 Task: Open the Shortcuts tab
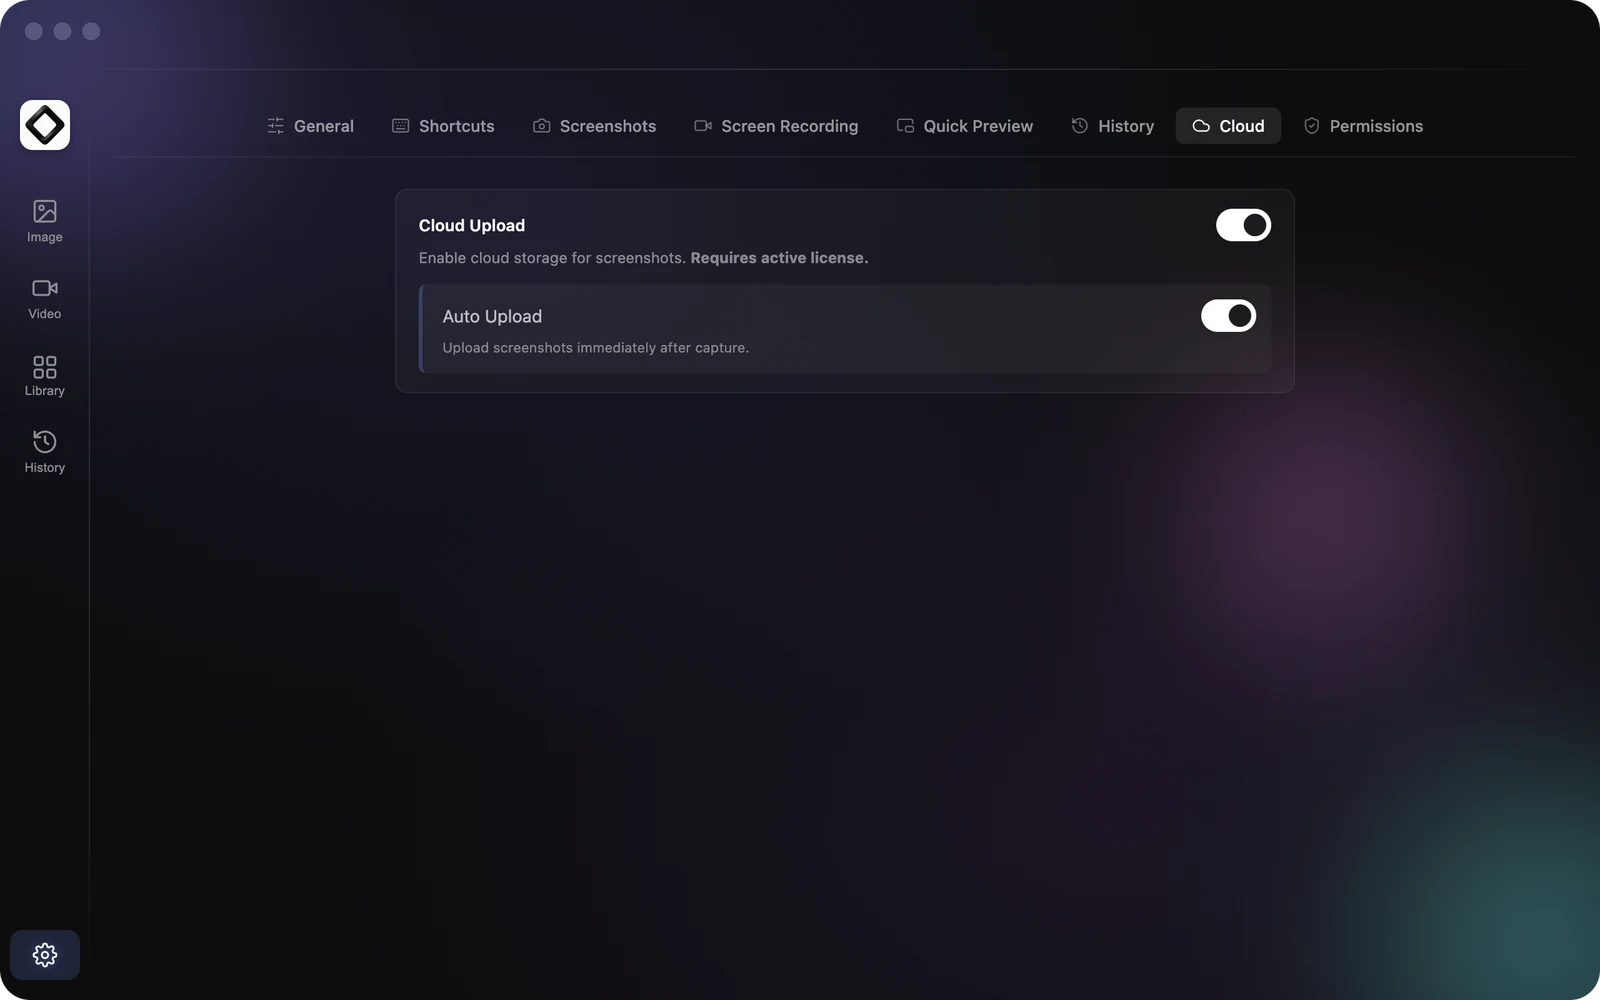[443, 126]
